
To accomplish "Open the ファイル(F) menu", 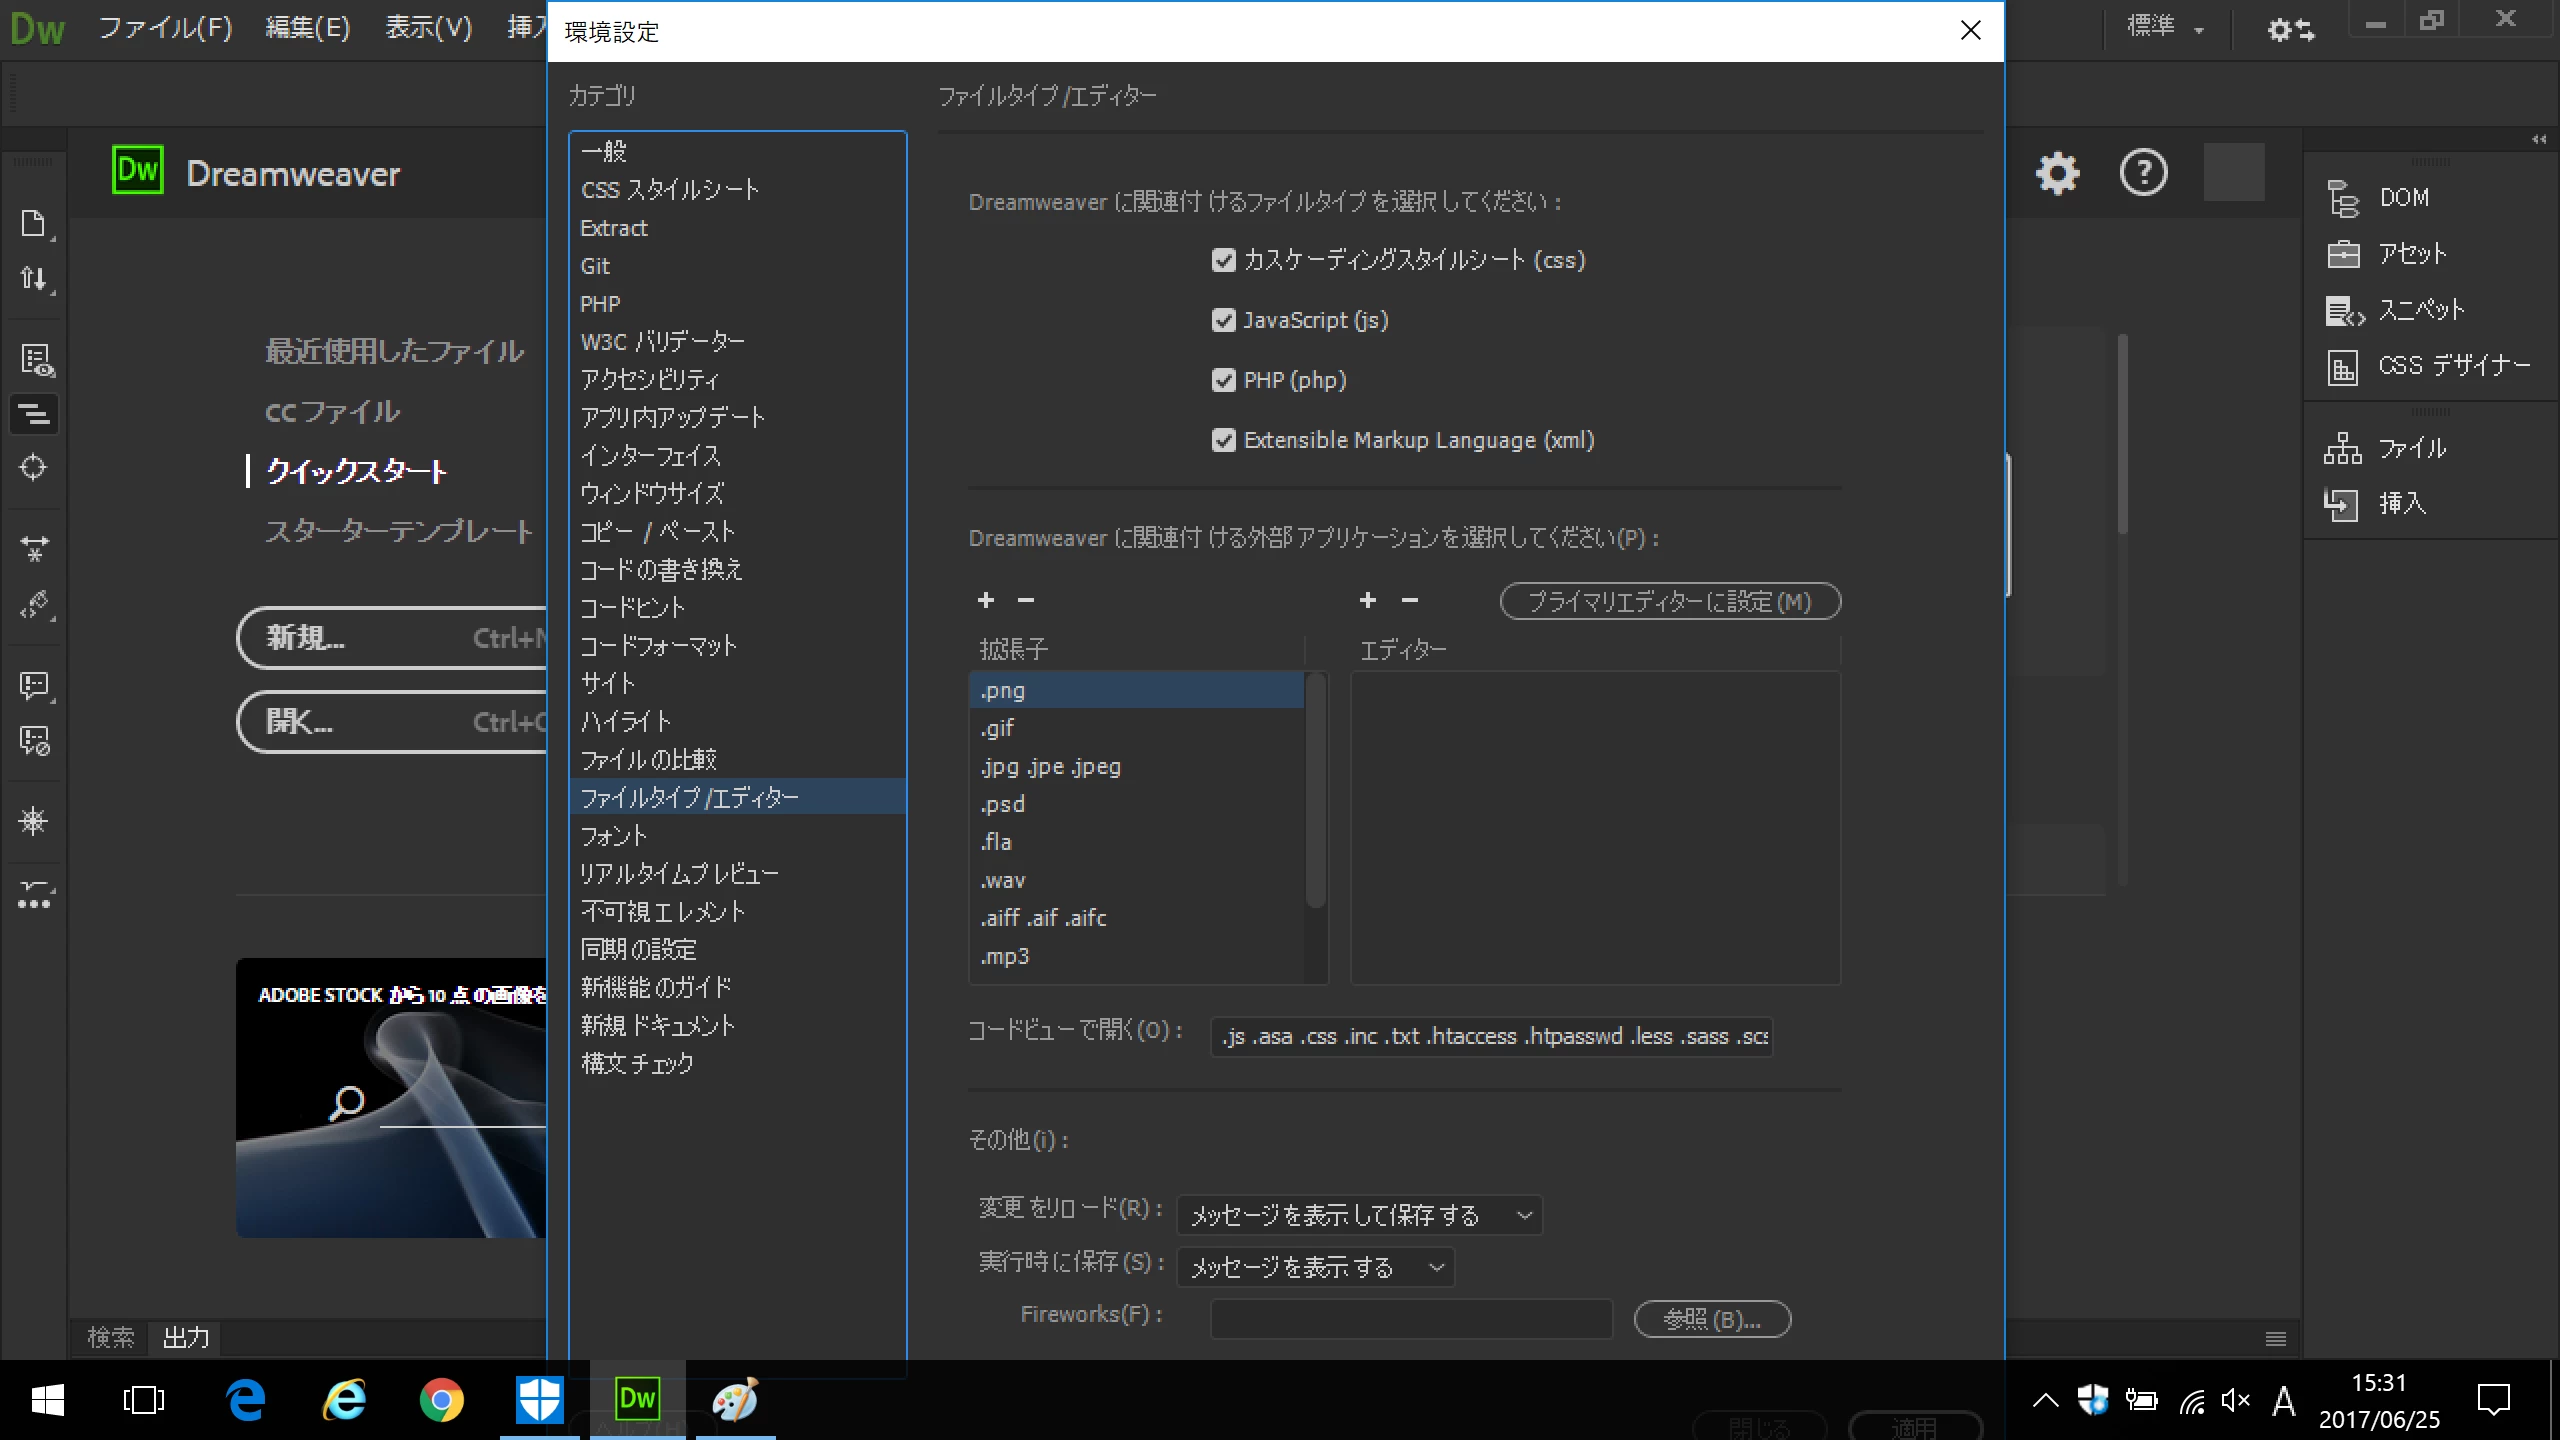I will pyautogui.click(x=165, y=28).
